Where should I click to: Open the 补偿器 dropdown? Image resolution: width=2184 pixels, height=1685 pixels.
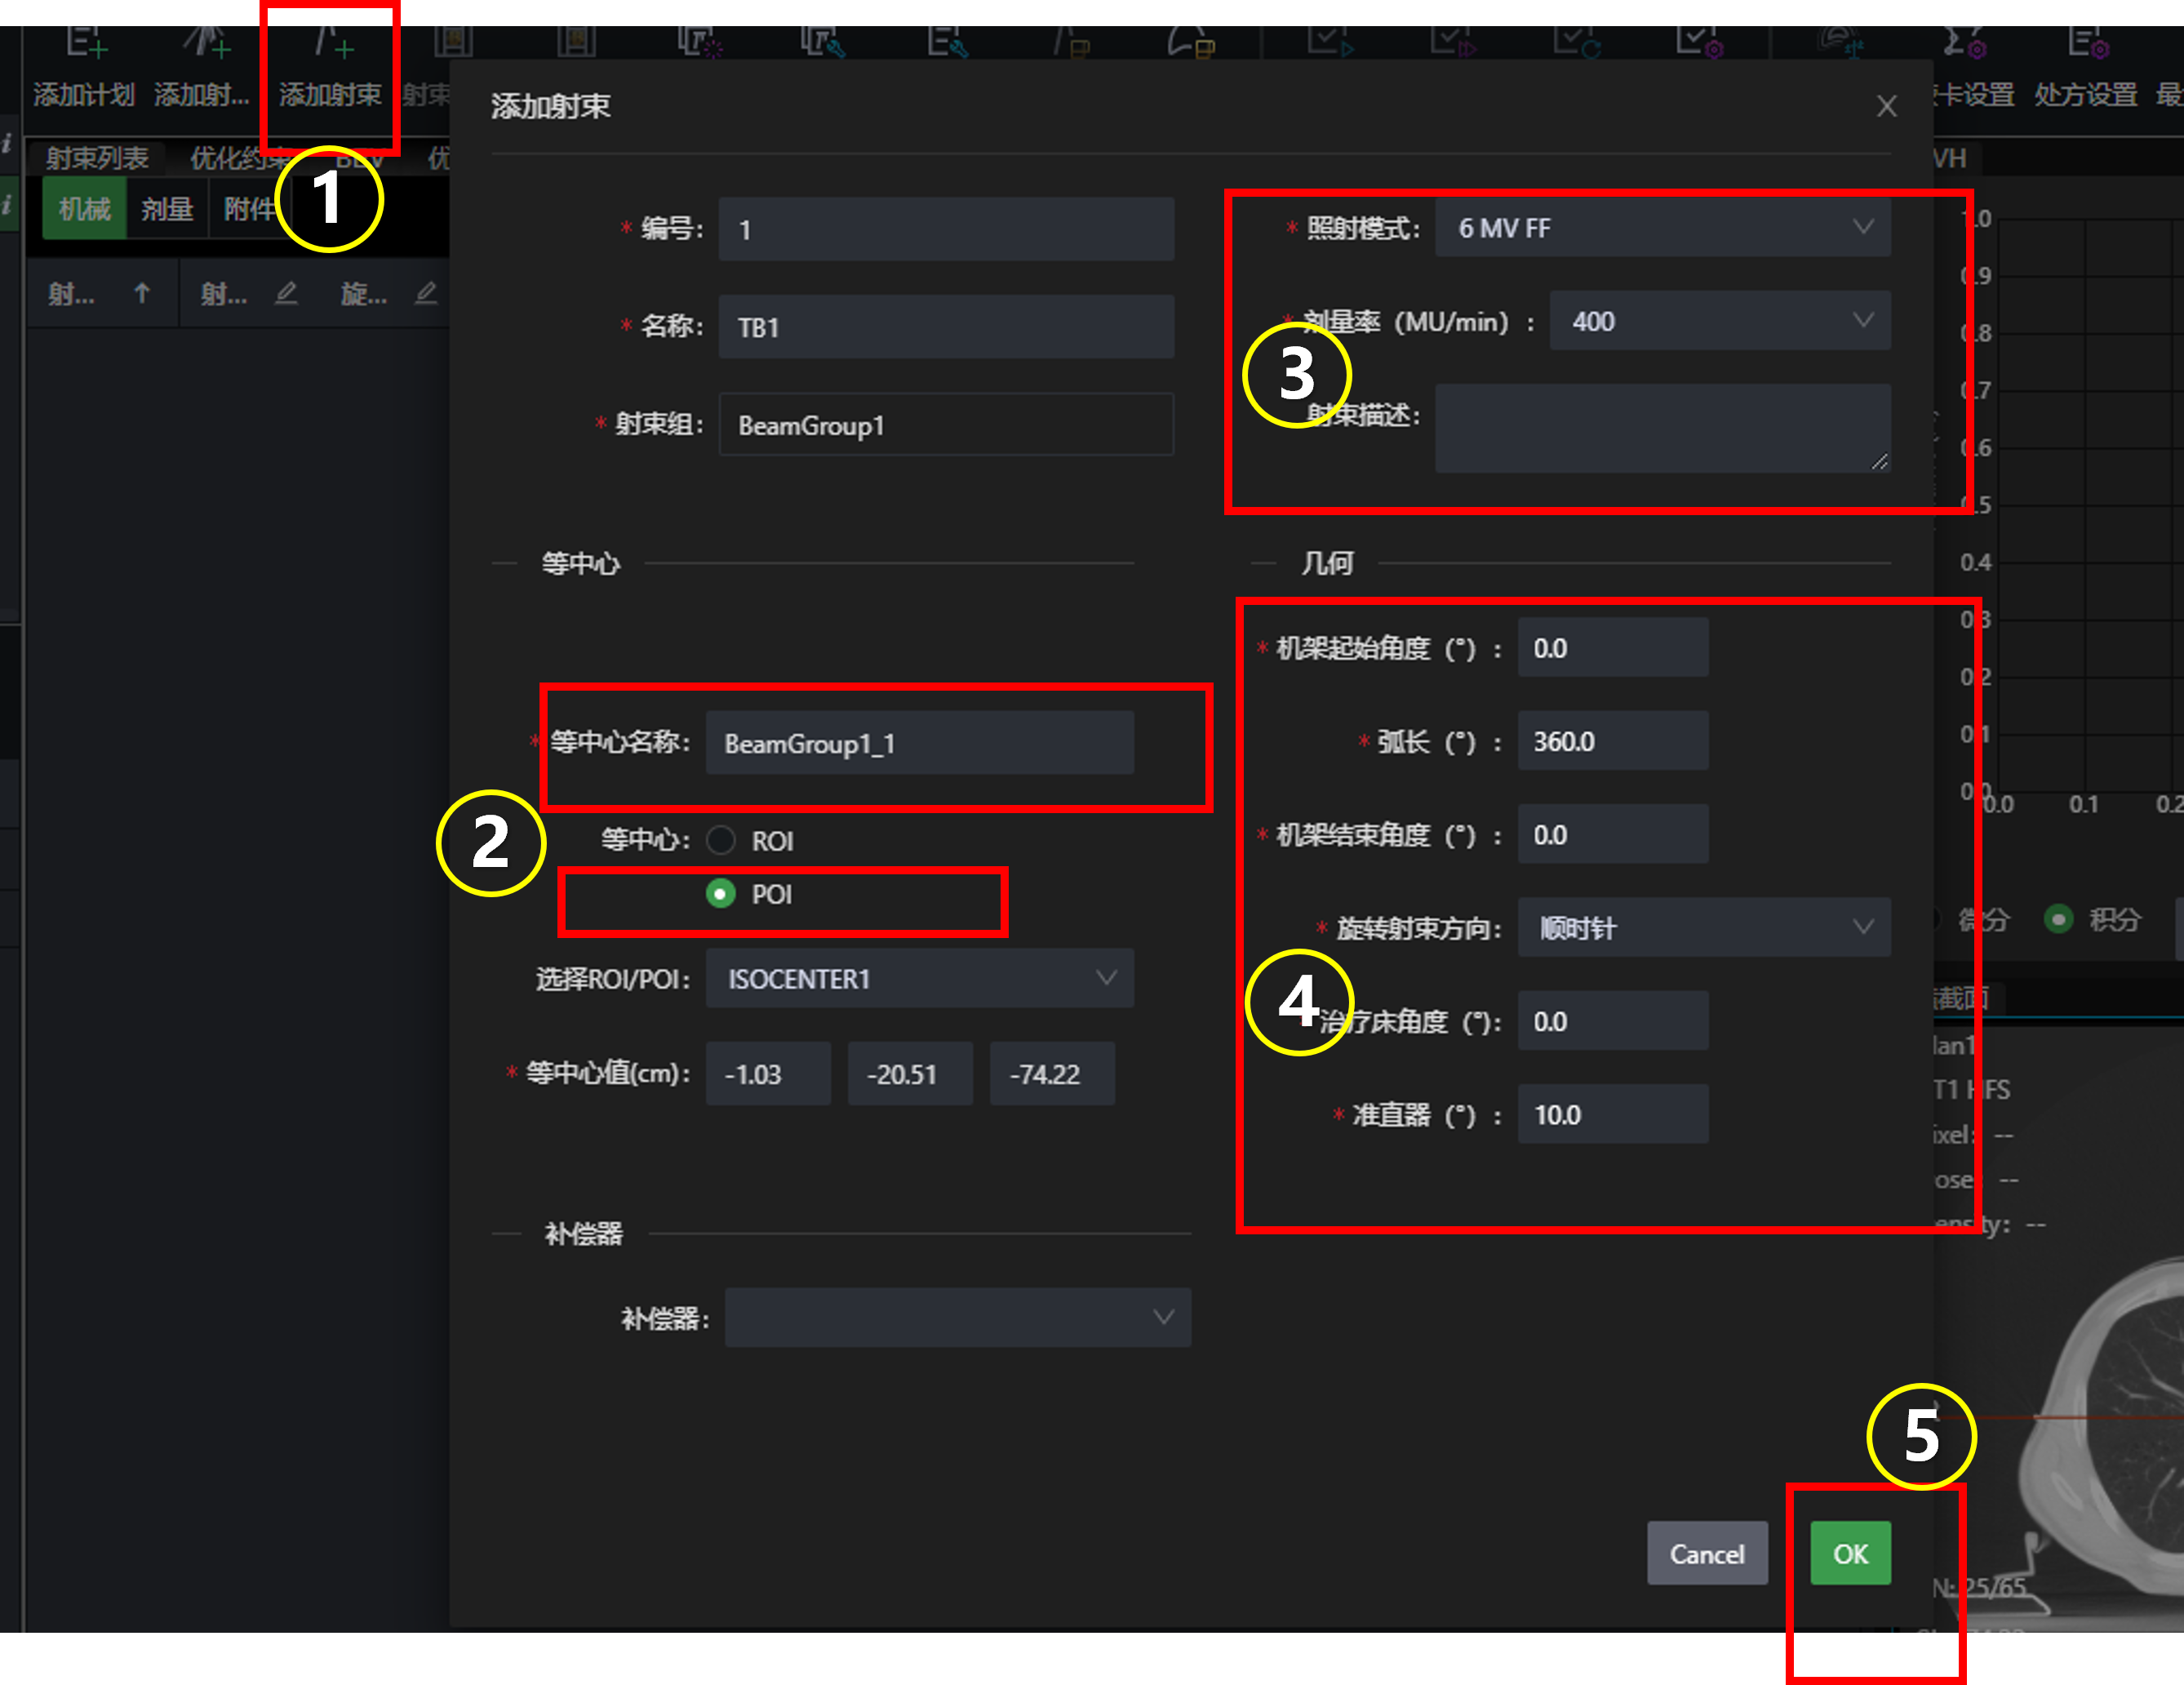tap(958, 1317)
